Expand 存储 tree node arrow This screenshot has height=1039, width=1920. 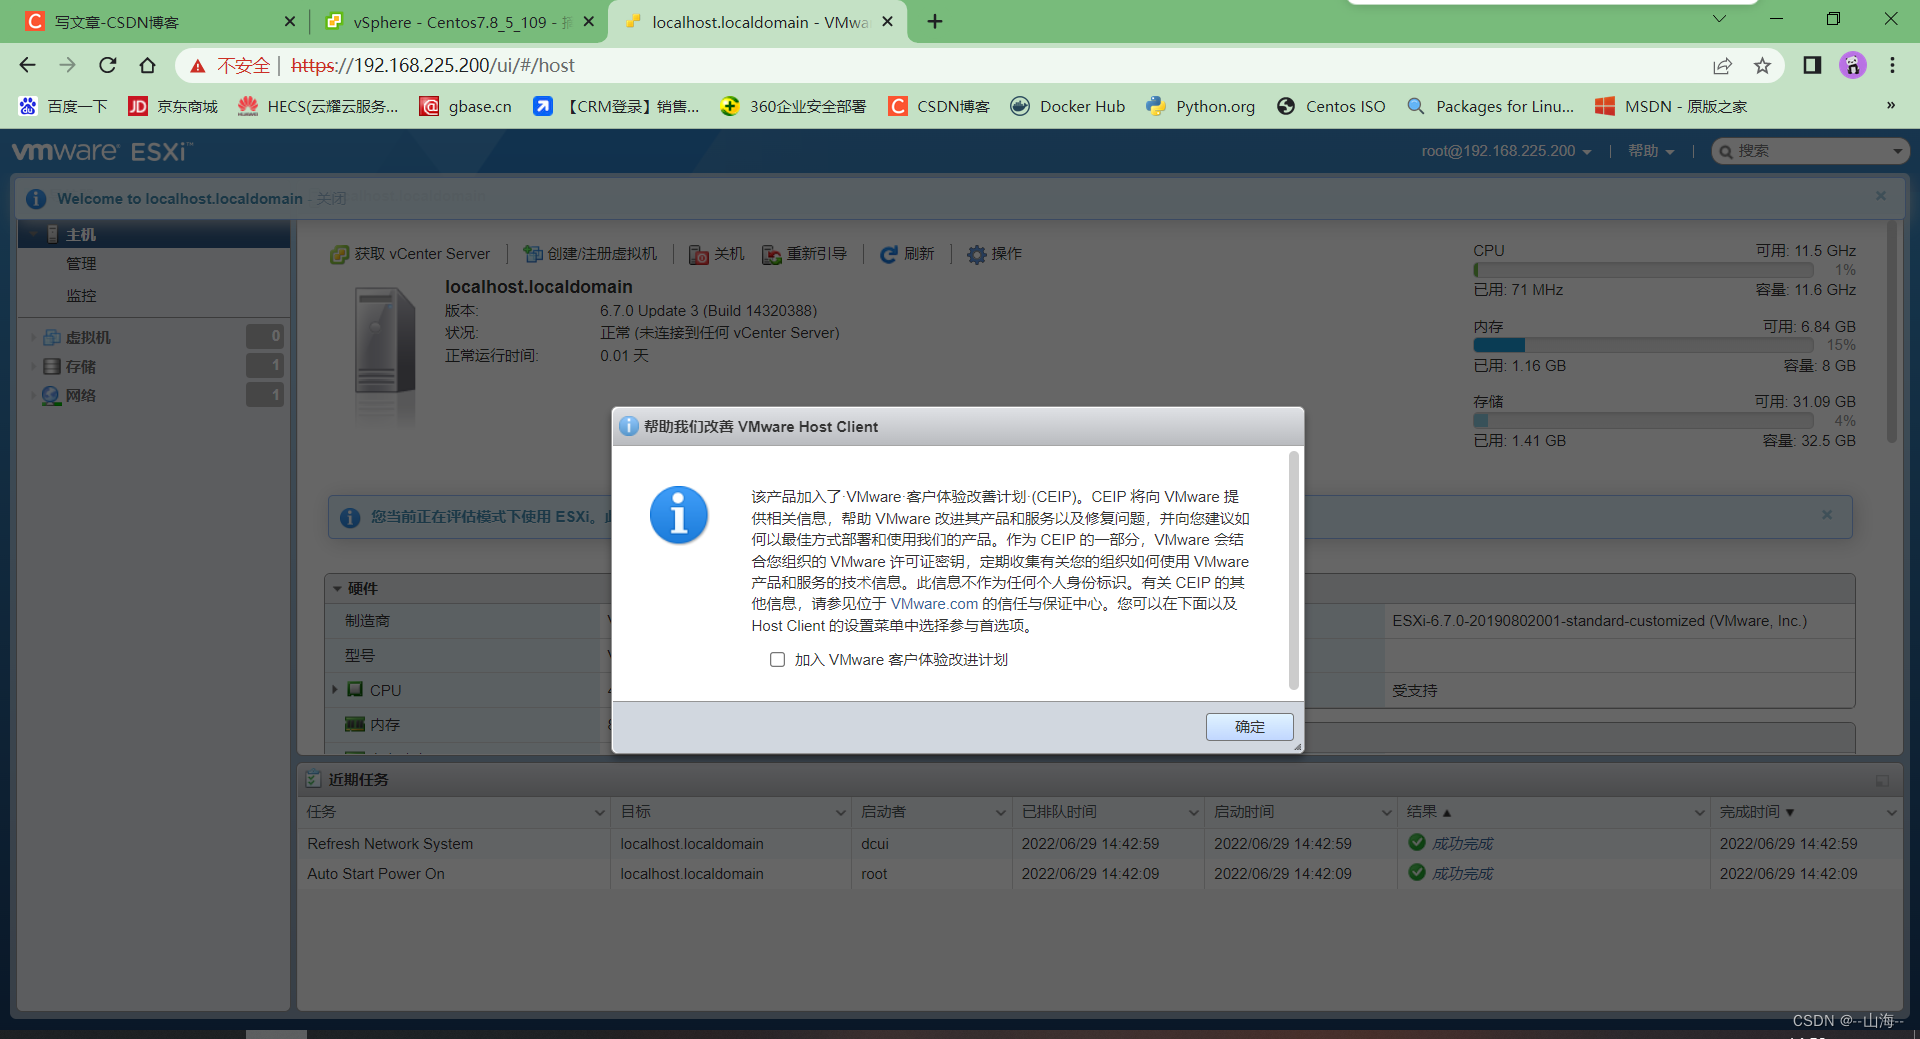point(33,366)
